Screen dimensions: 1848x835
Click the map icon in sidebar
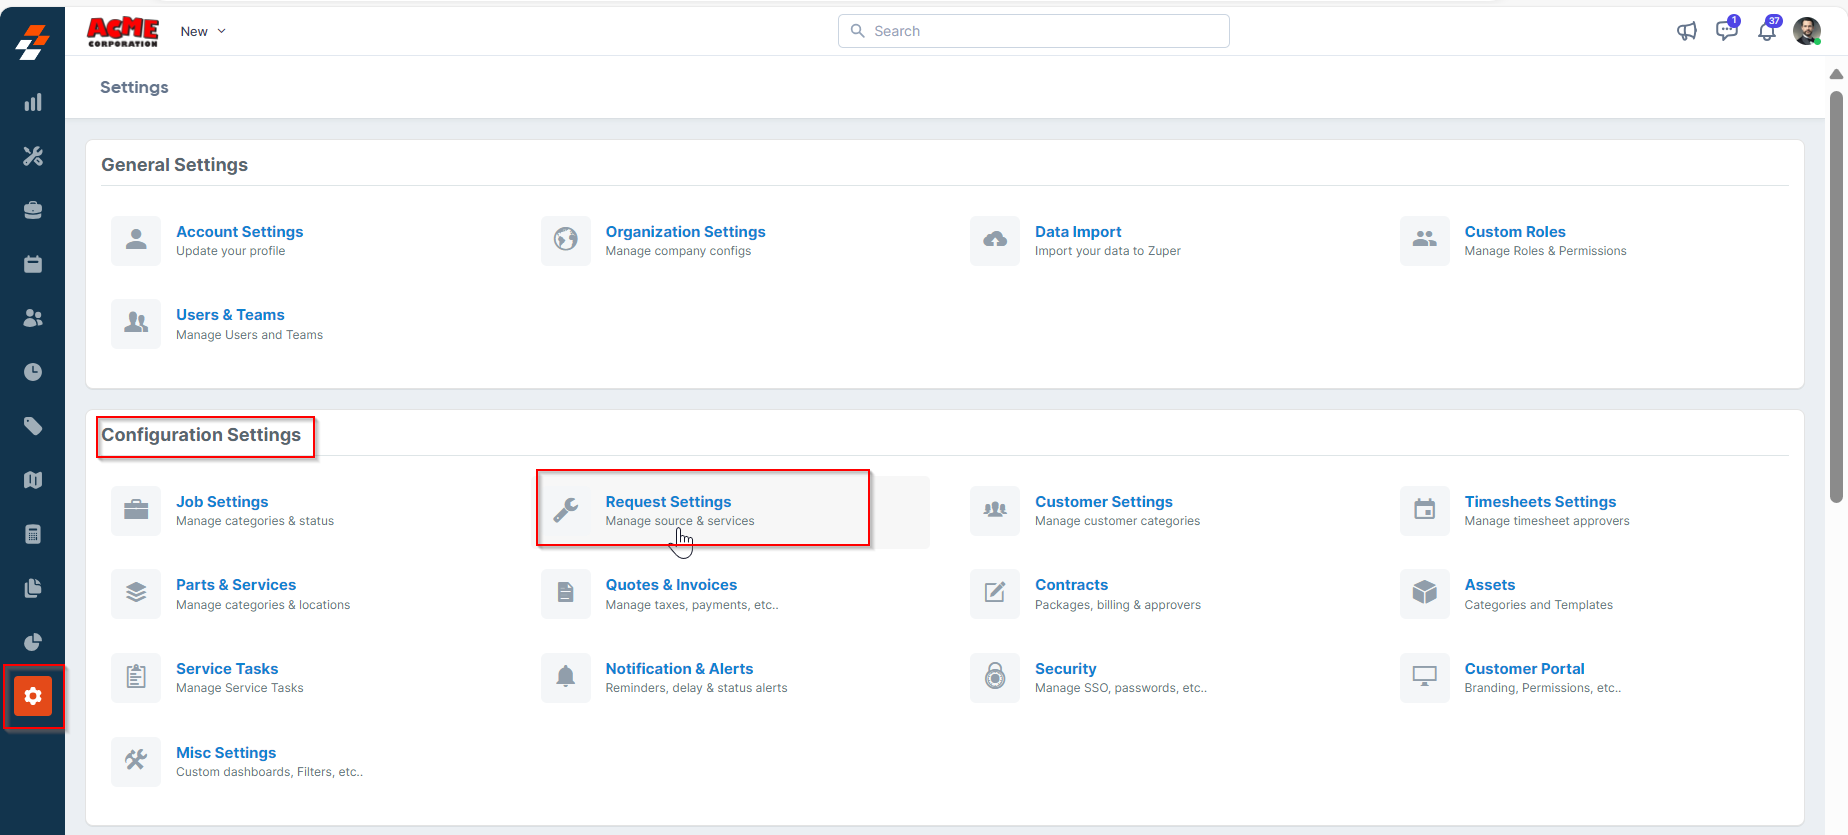tap(33, 480)
